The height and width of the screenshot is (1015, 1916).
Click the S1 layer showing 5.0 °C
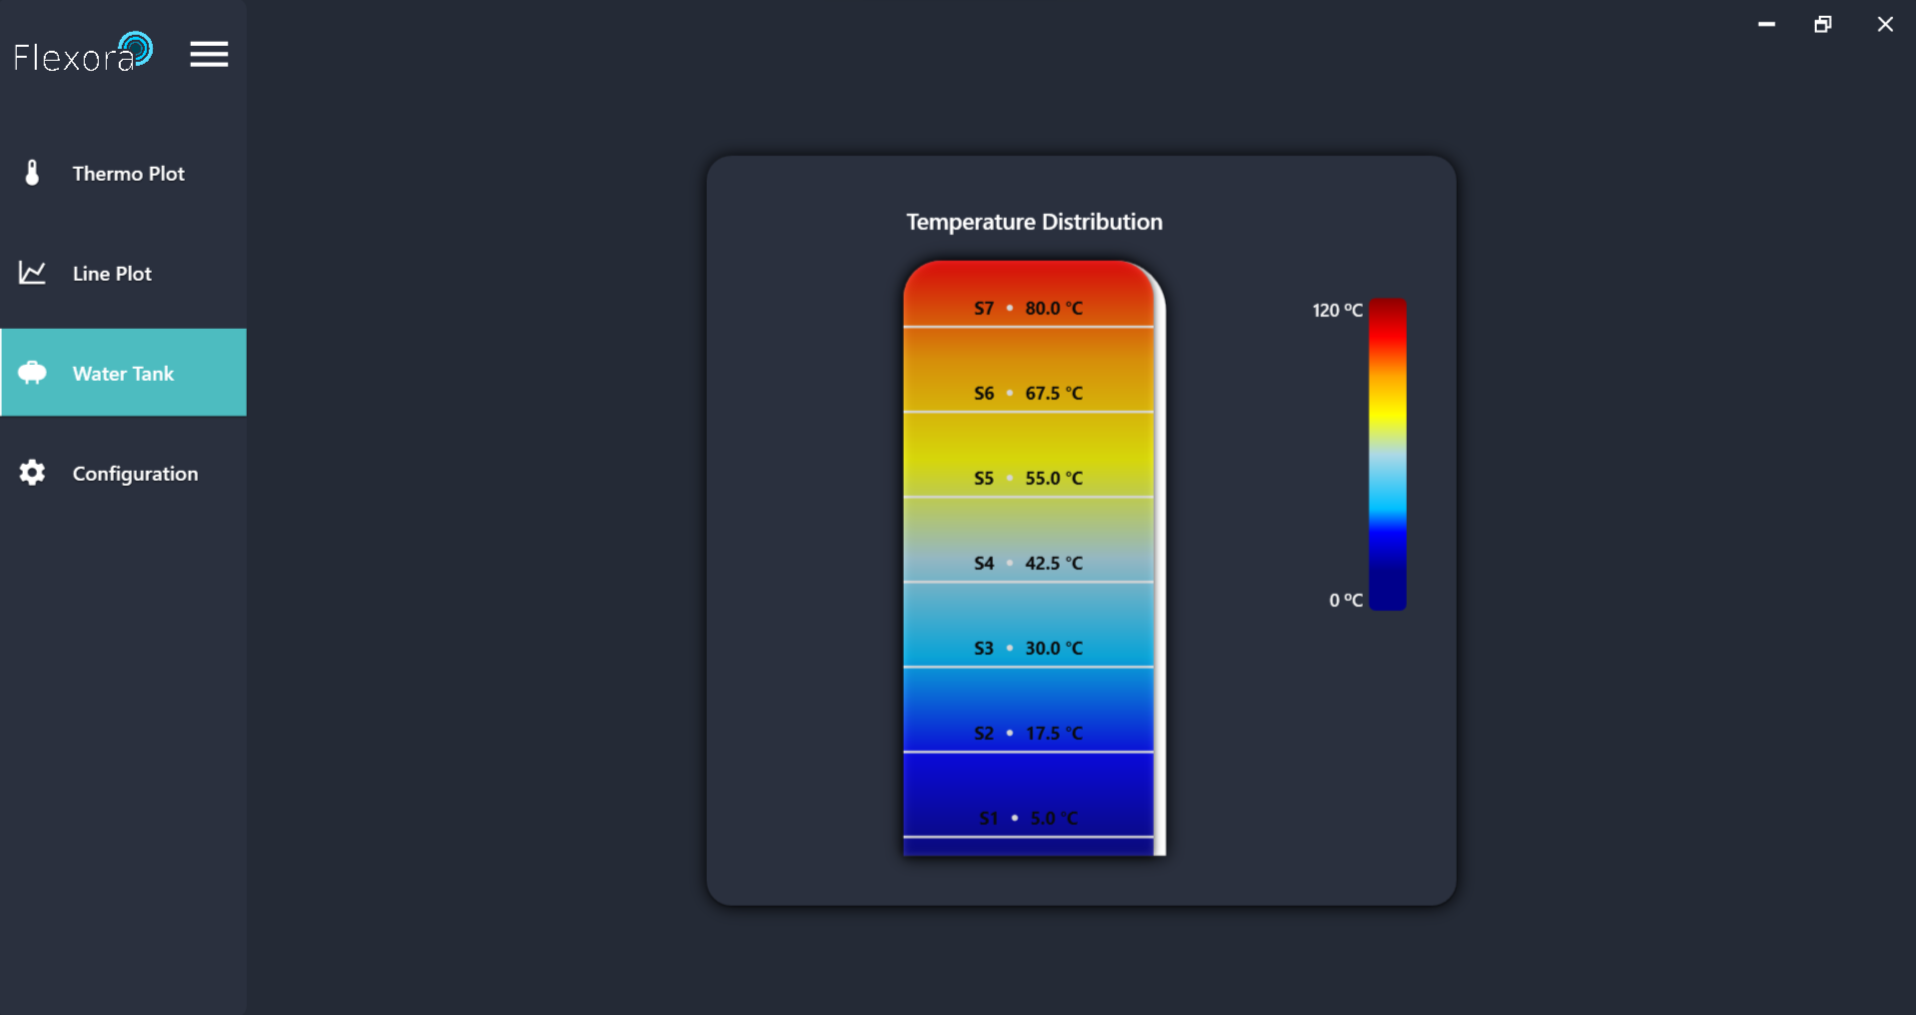[x=1028, y=794]
